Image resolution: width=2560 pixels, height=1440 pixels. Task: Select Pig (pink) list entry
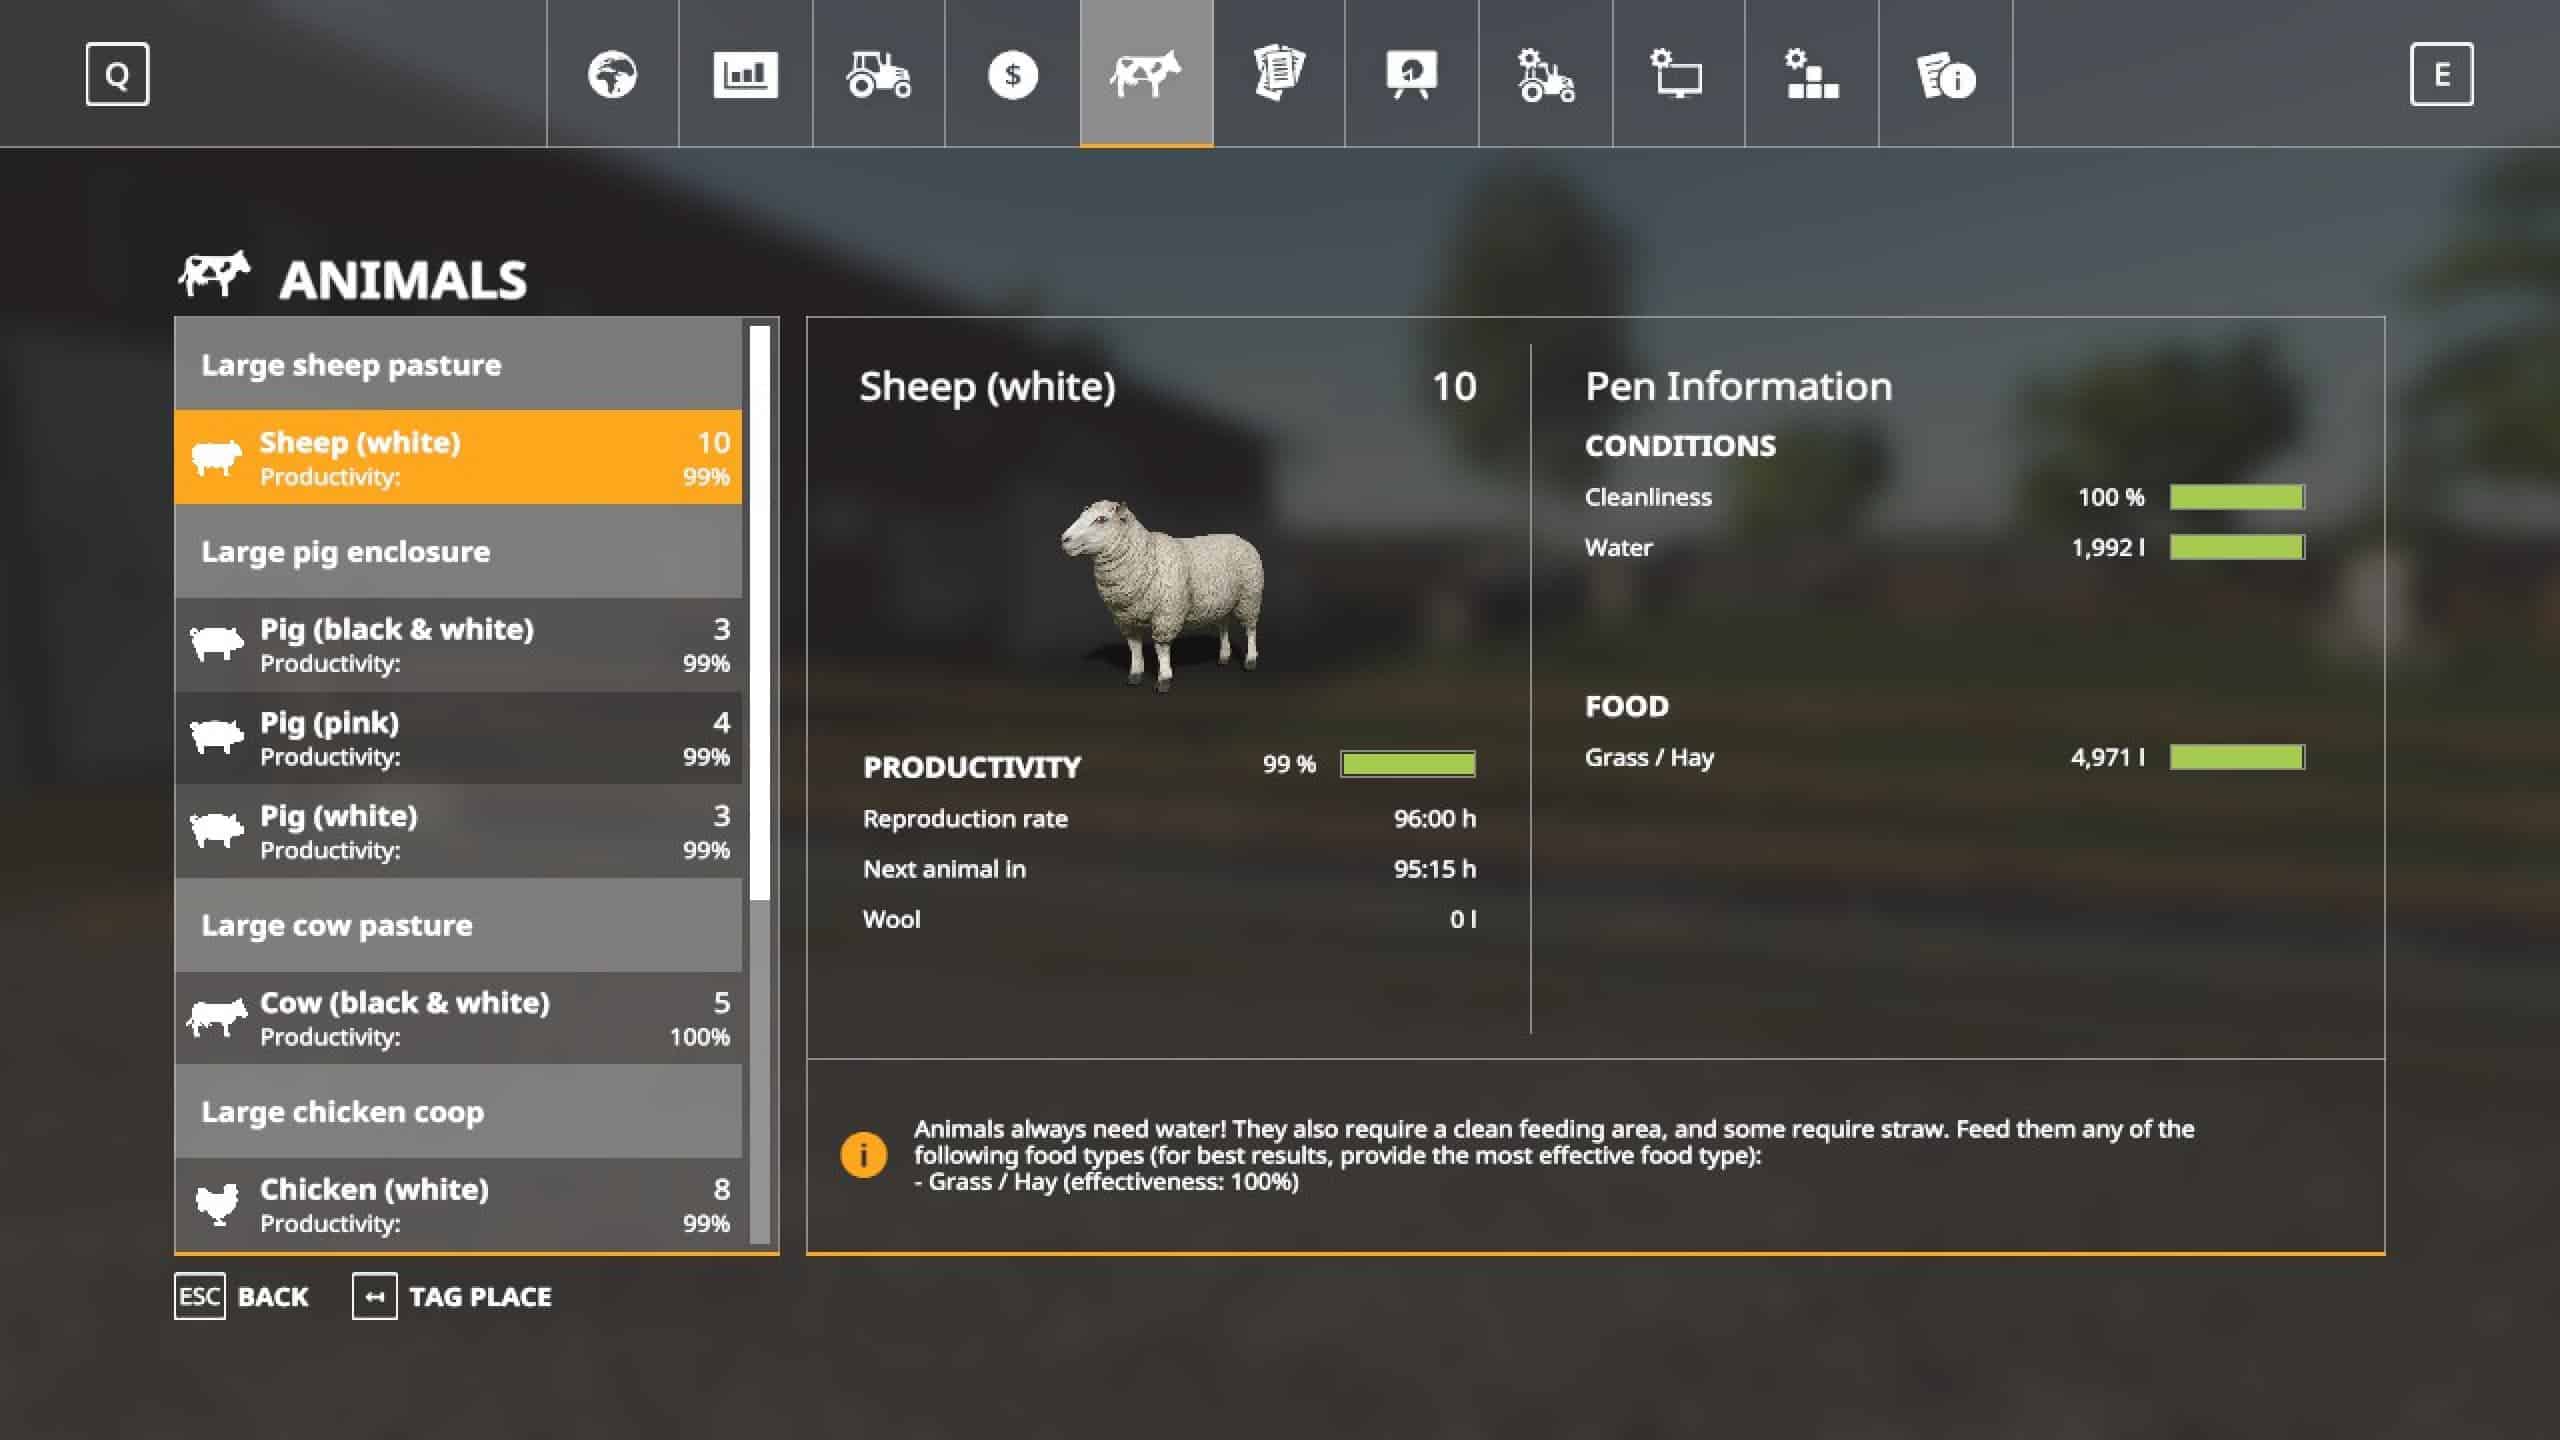pyautogui.click(x=458, y=738)
